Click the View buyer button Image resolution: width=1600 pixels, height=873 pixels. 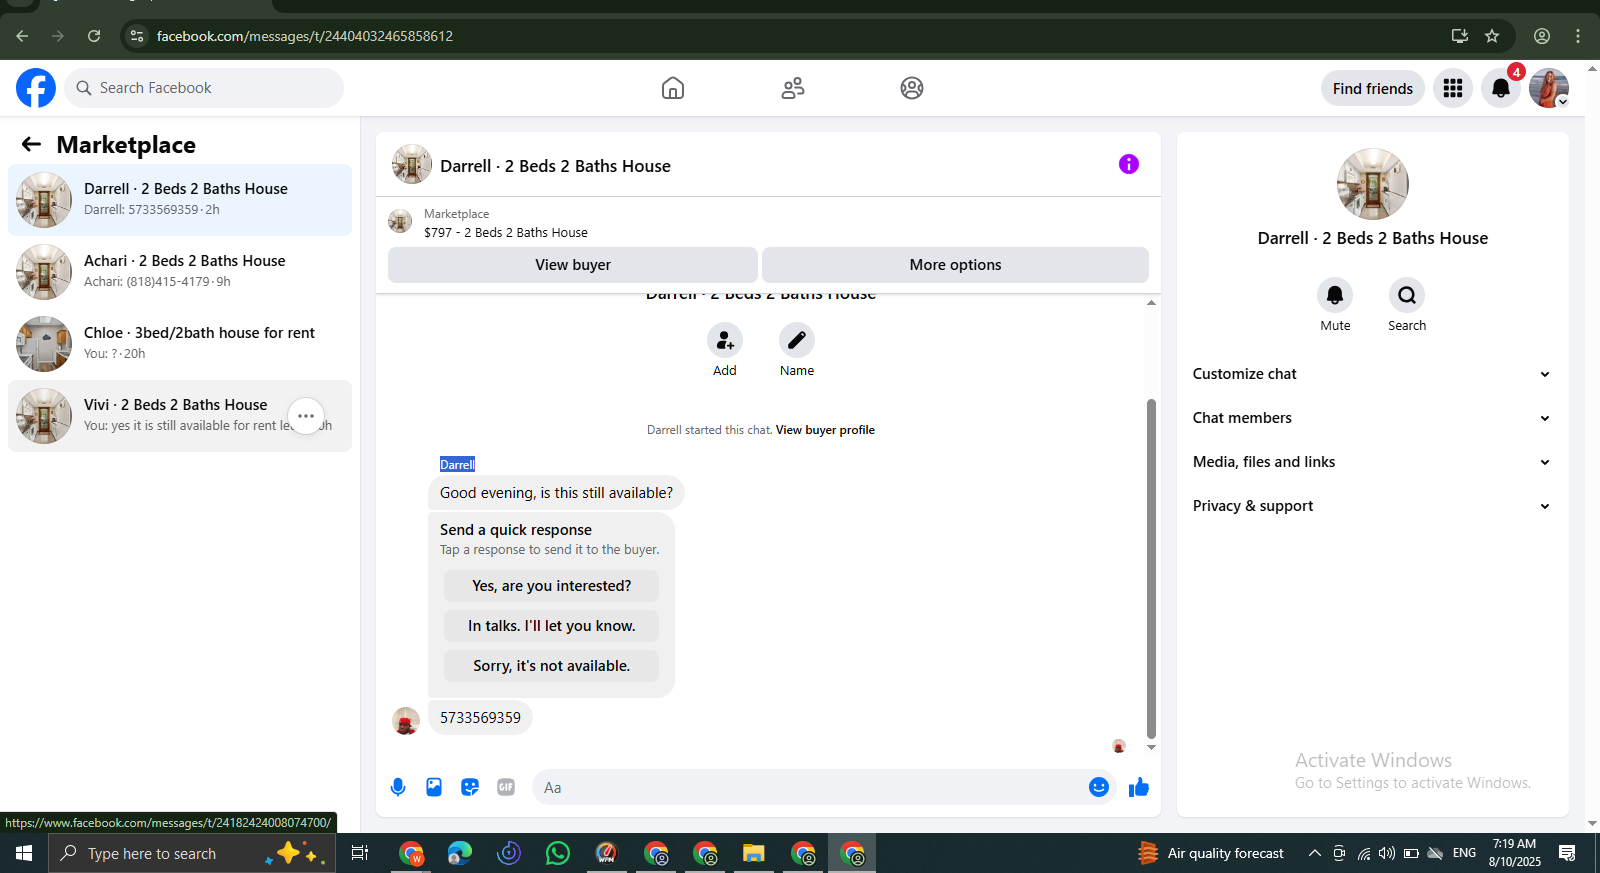click(573, 265)
